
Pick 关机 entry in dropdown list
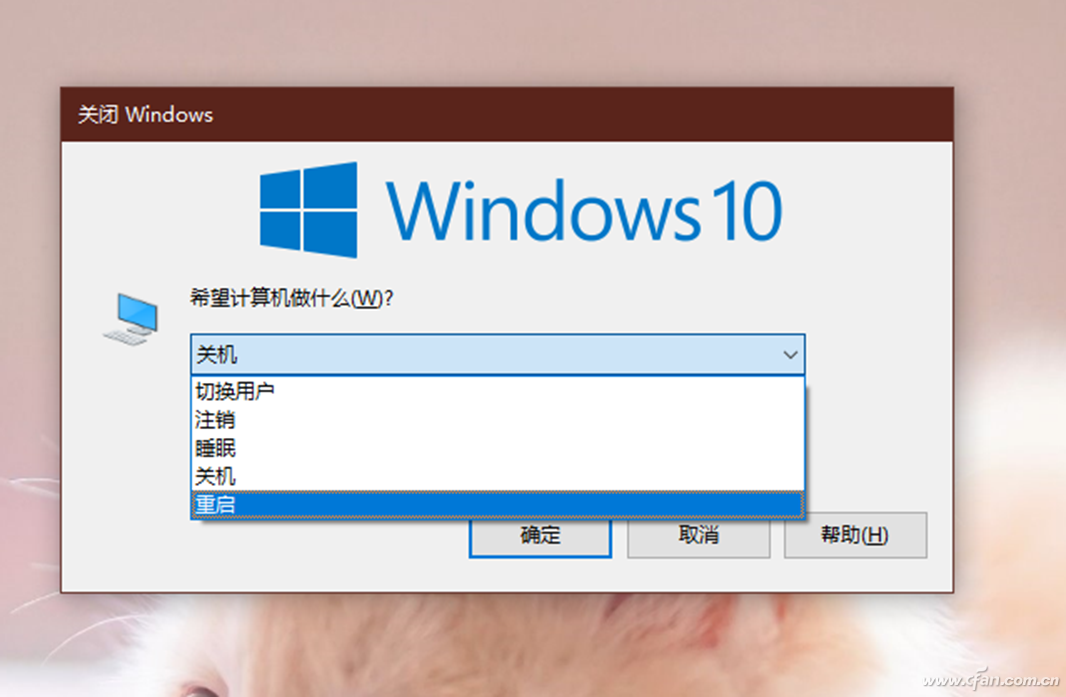pos(498,477)
